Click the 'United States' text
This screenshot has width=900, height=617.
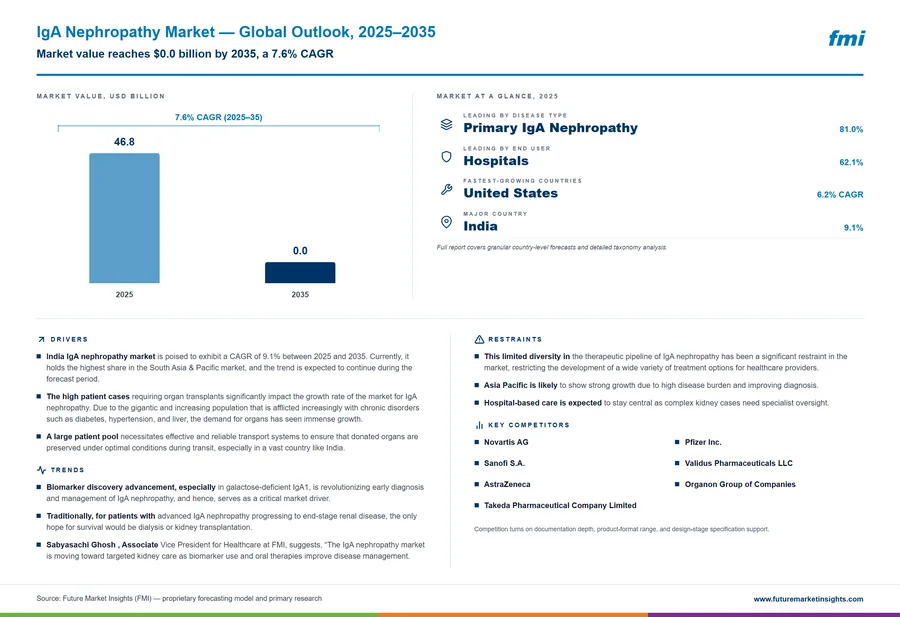(x=510, y=193)
